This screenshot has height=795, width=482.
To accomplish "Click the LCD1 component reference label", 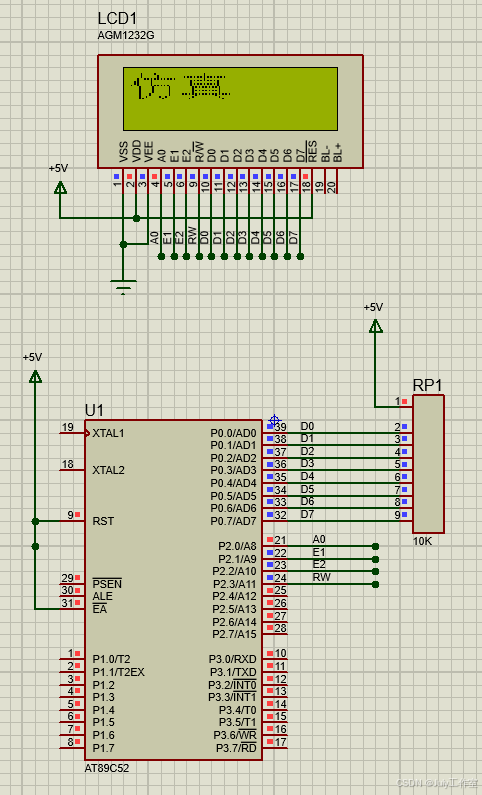I will (117, 19).
